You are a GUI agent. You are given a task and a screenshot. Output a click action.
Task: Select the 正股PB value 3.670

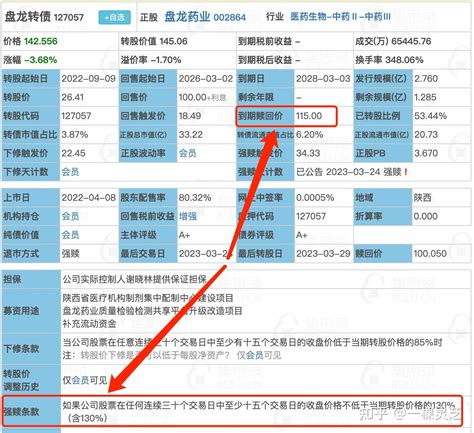point(426,153)
